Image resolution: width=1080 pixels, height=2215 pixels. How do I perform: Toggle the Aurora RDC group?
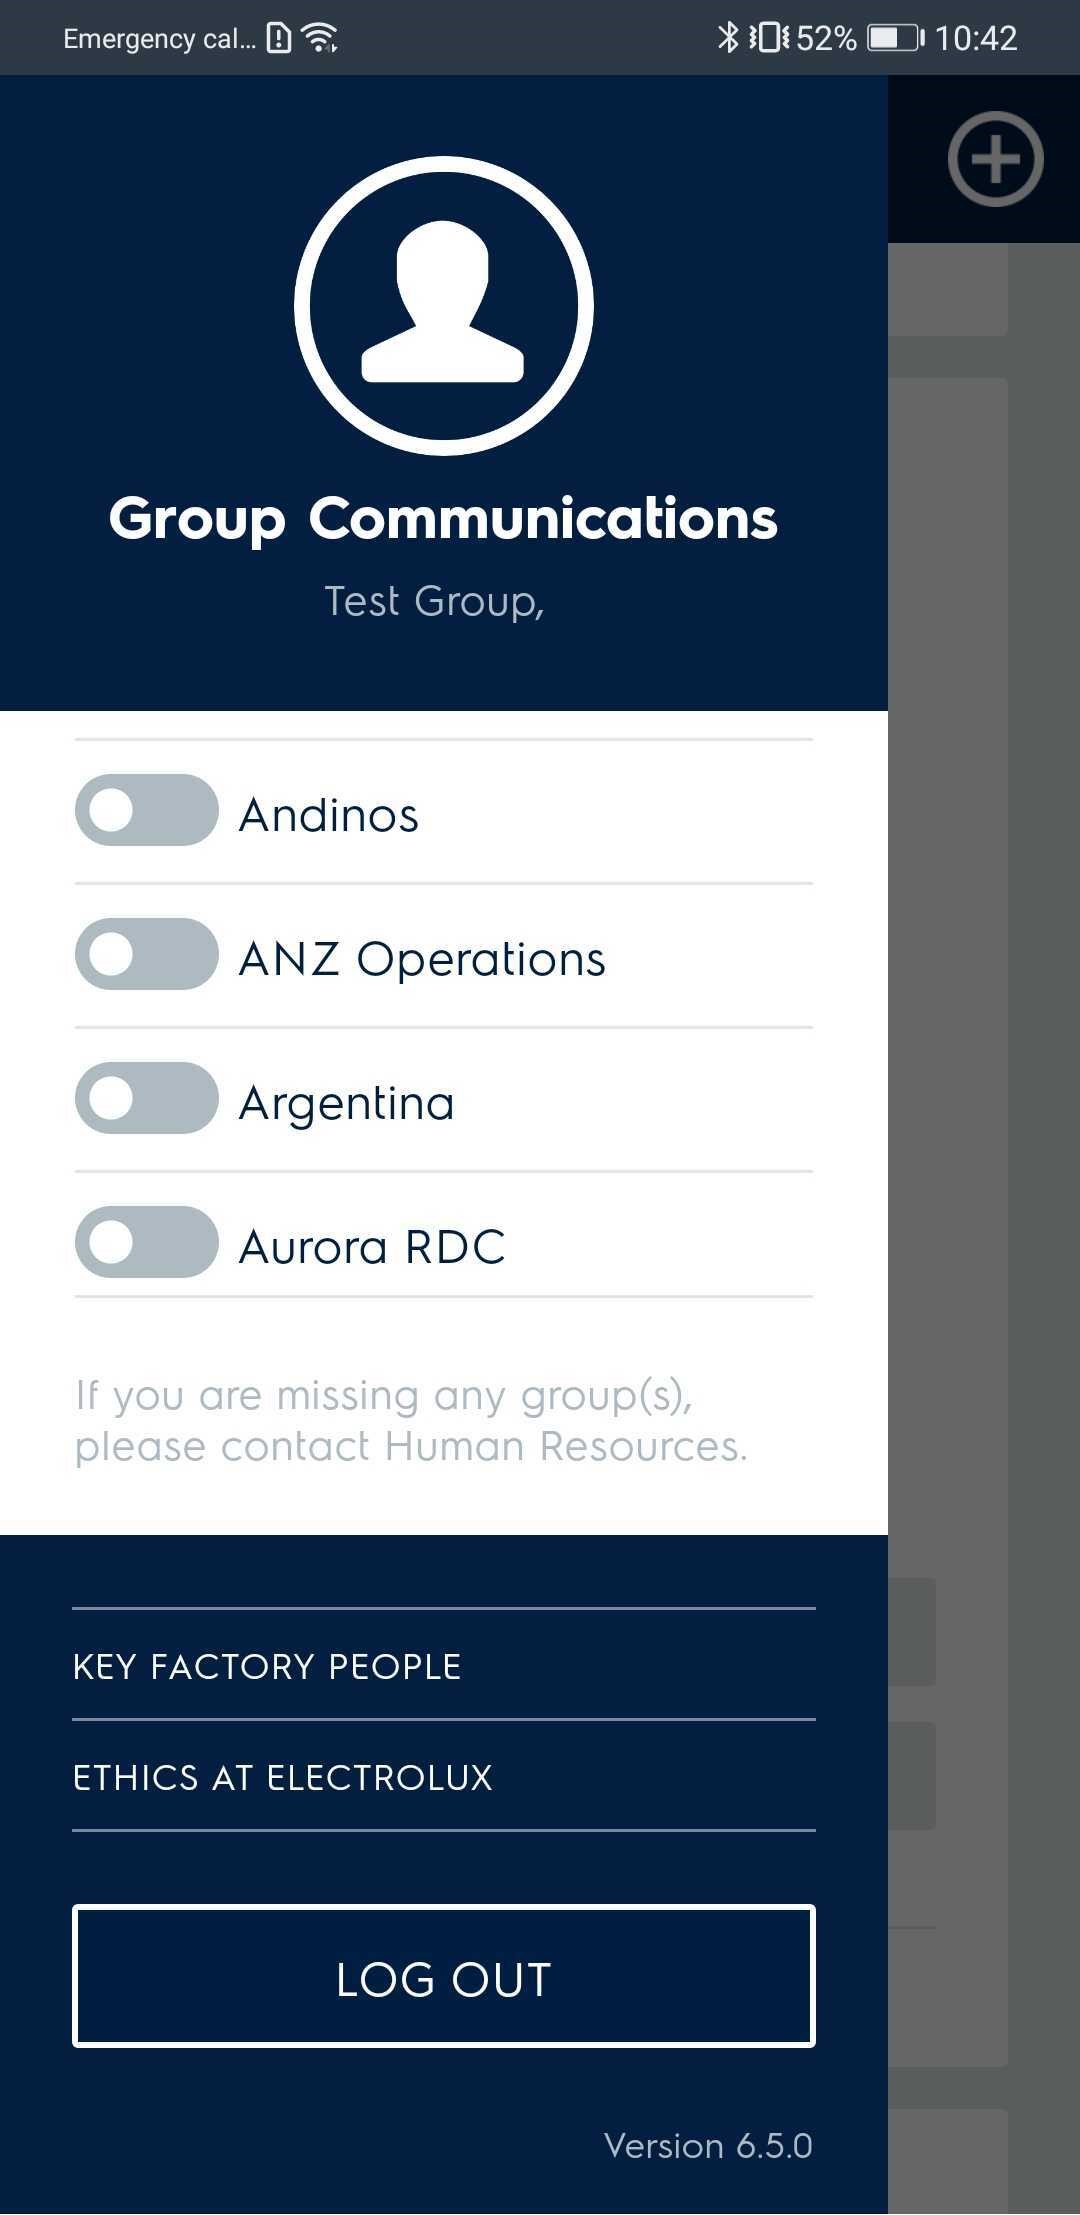[x=146, y=1242]
